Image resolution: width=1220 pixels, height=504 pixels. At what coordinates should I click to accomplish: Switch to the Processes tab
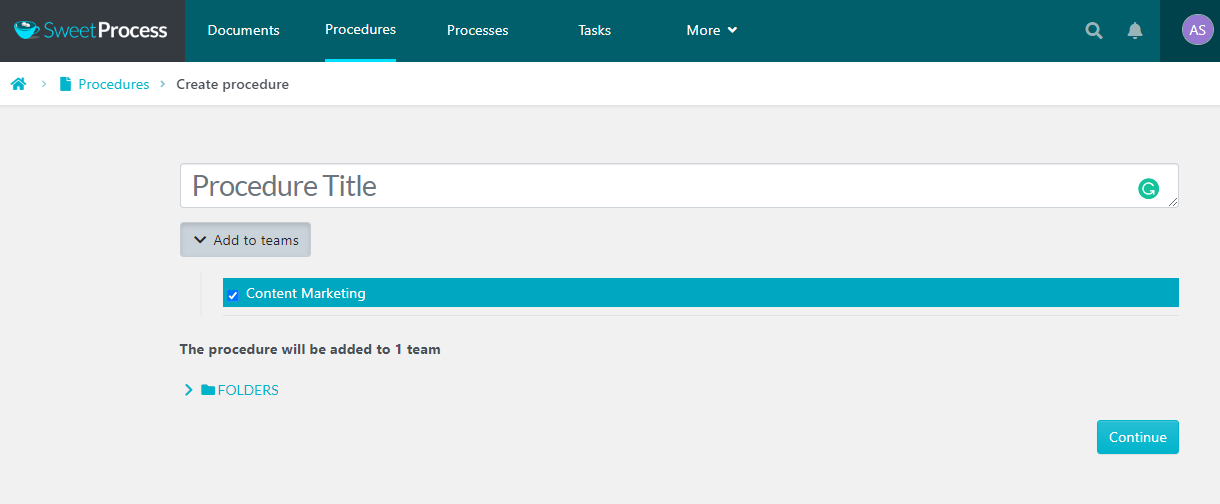click(477, 30)
